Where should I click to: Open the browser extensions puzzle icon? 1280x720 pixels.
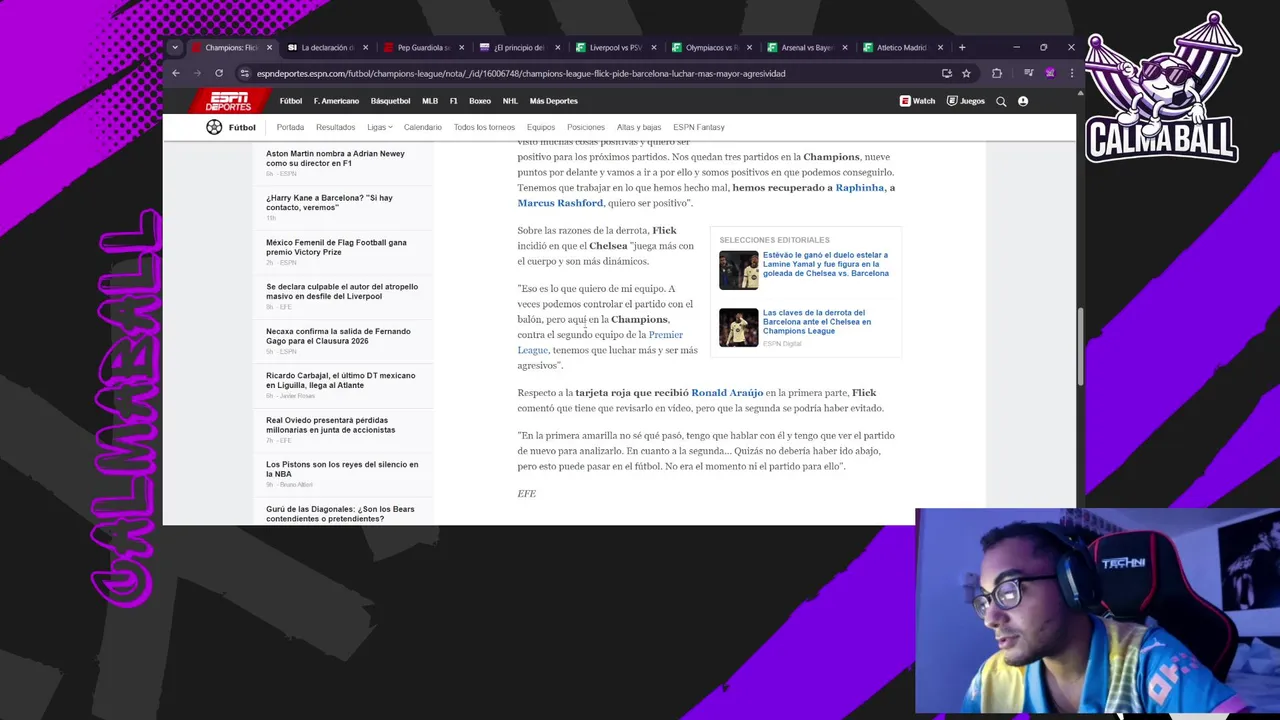coord(997,73)
